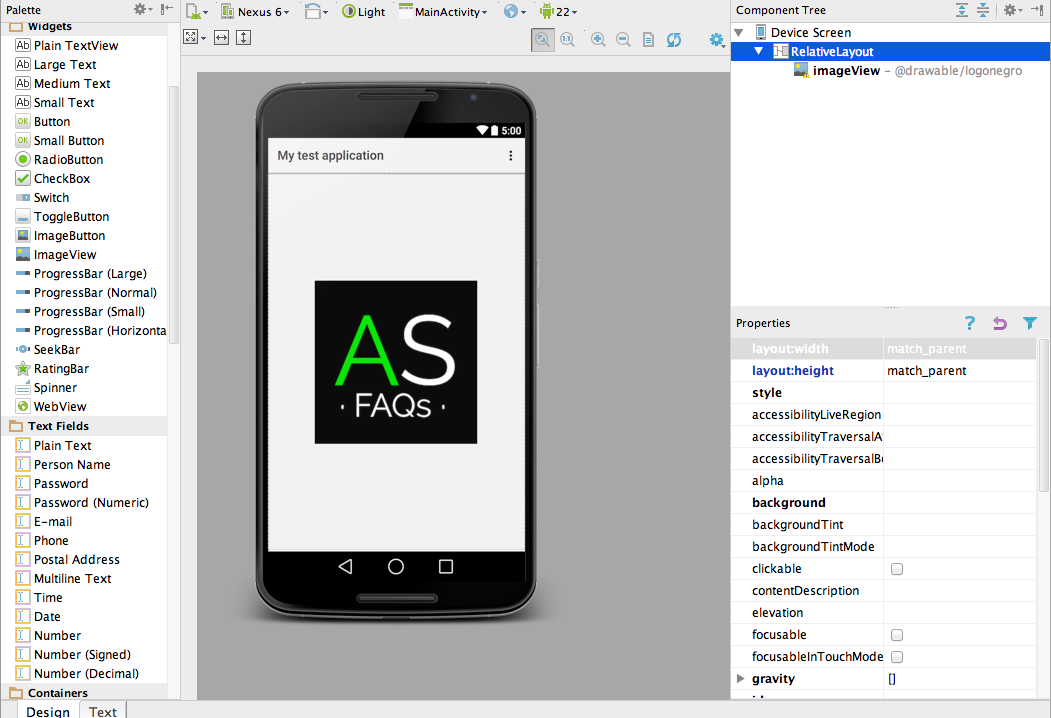Screen dimensions: 1051x718
Task: Click the filter icon in the Properties panel
Action: [1030, 323]
